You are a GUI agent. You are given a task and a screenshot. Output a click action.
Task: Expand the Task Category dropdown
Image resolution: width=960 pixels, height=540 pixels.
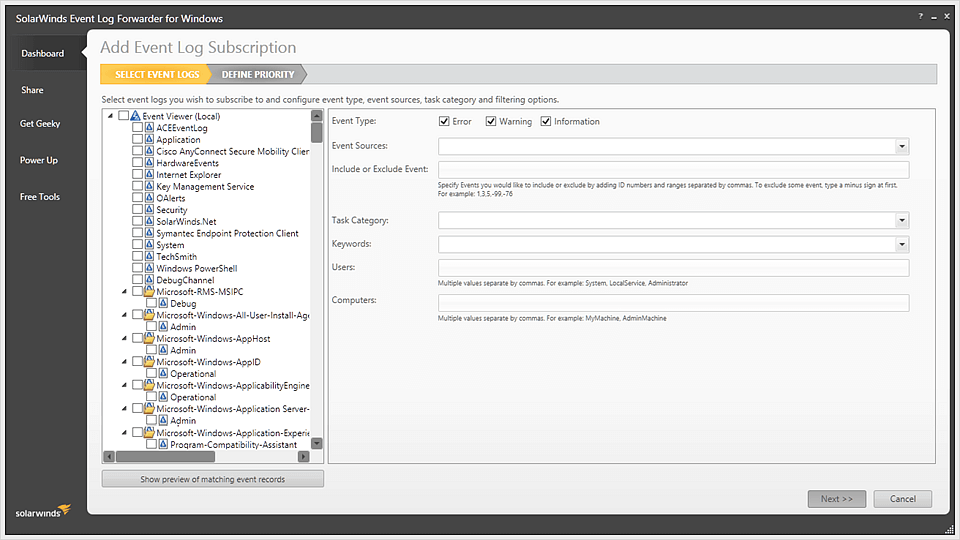point(901,221)
